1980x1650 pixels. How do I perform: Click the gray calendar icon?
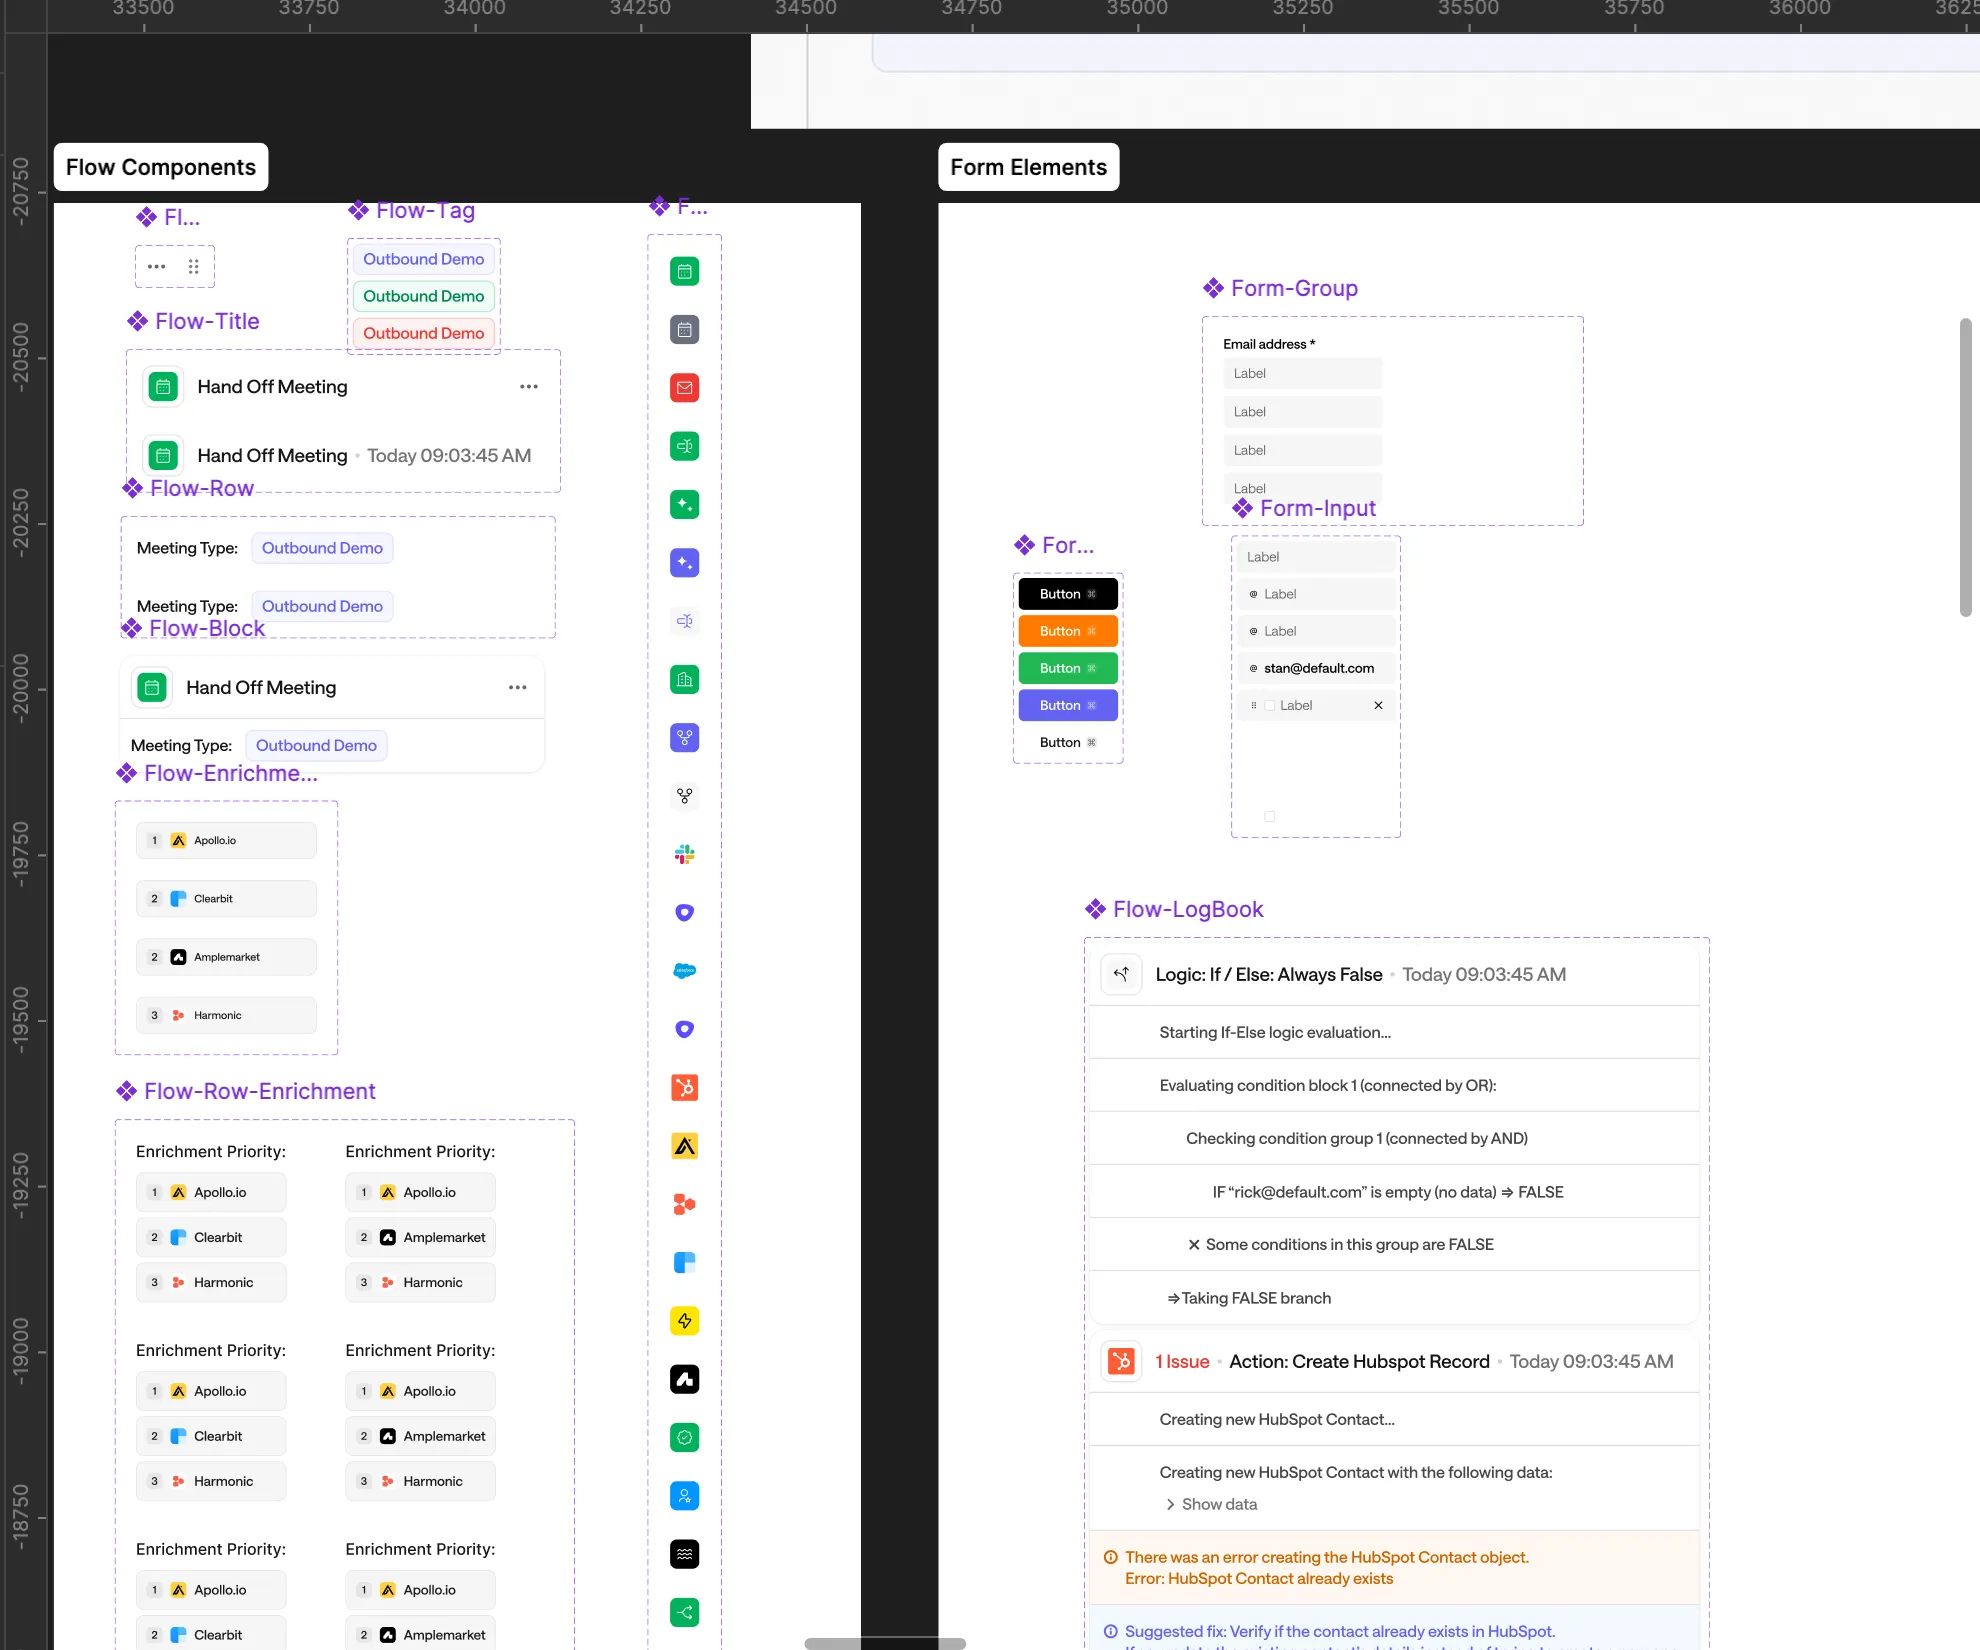click(684, 329)
